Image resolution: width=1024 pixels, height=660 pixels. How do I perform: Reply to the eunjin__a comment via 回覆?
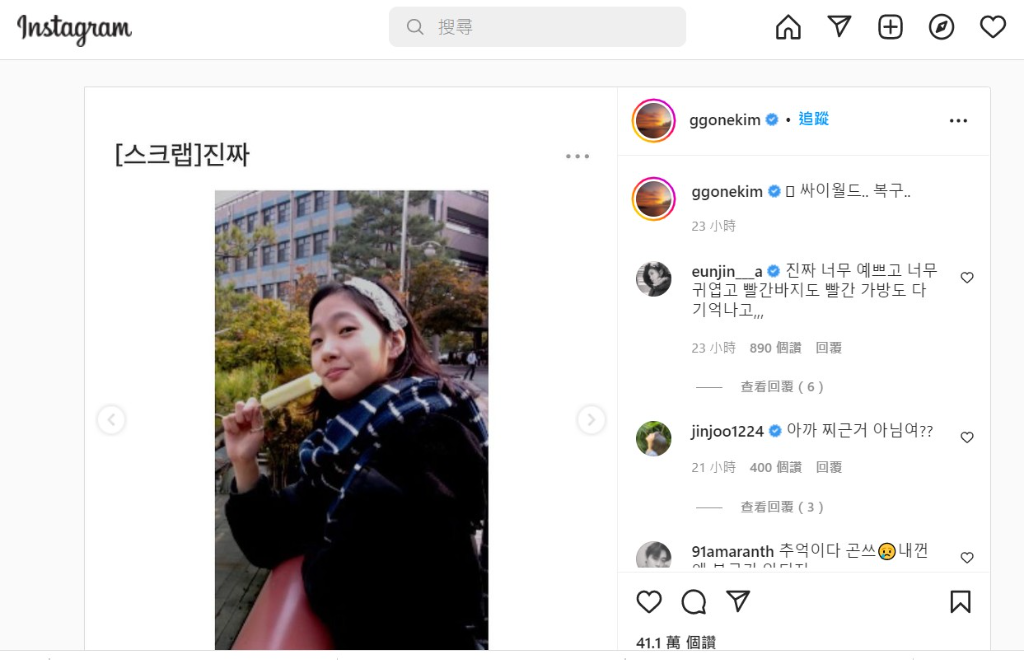click(x=829, y=348)
